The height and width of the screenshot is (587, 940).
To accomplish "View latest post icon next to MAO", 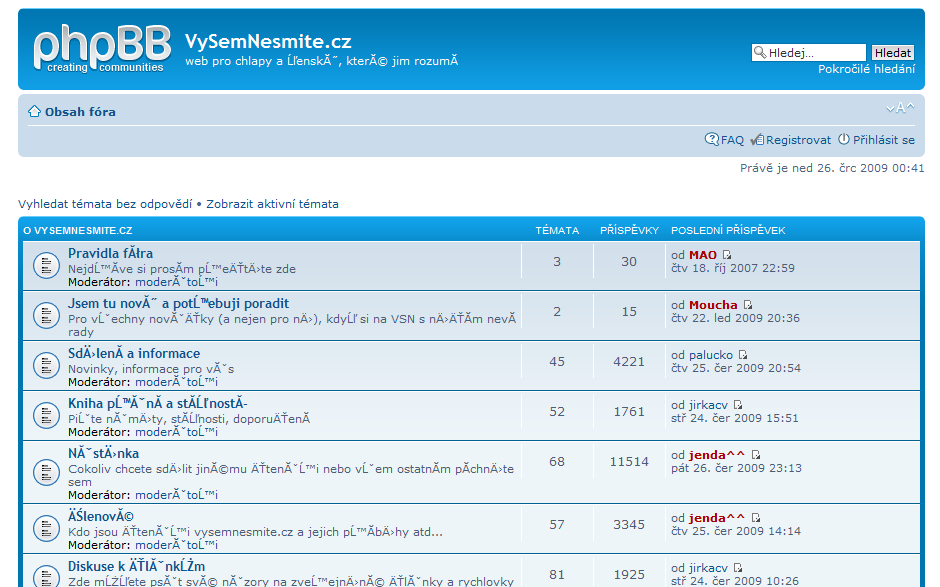I will 727,255.
